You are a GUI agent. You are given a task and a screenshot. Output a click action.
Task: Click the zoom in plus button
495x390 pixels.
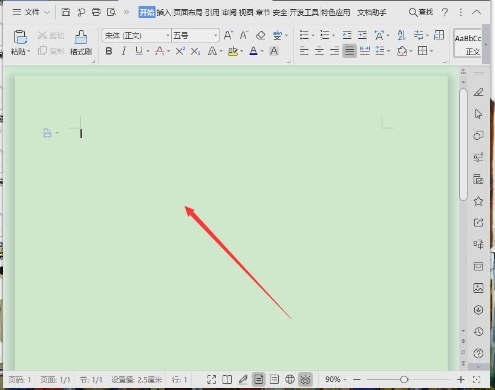click(461, 379)
